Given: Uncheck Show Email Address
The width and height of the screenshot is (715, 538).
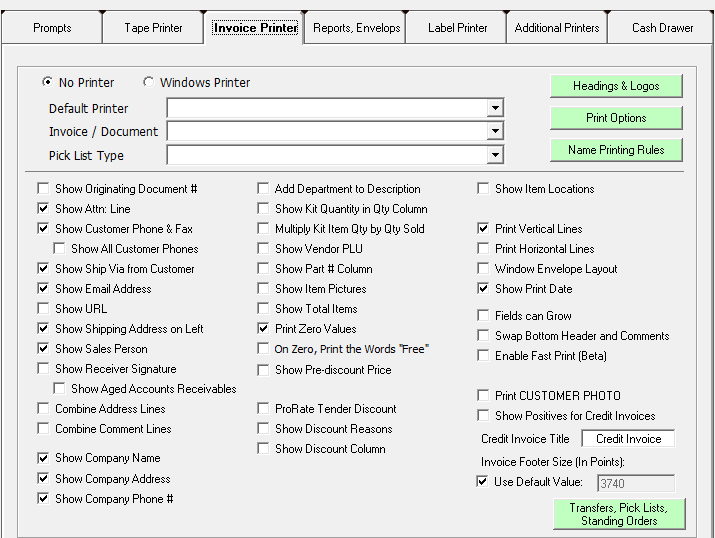Looking at the screenshot, I should (x=43, y=289).
